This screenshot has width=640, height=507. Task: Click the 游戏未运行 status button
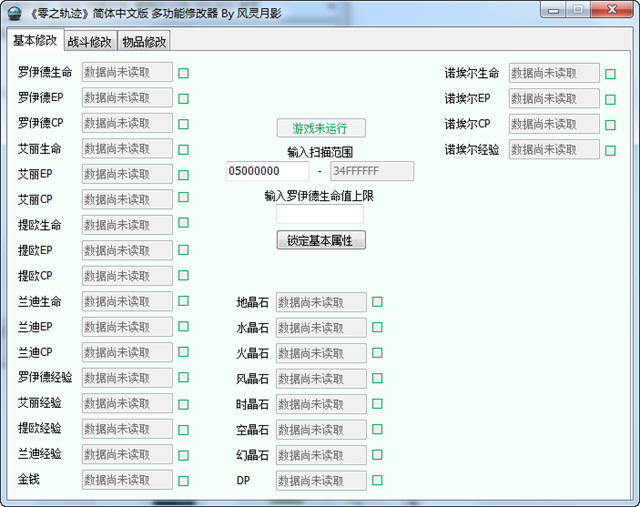point(321,129)
